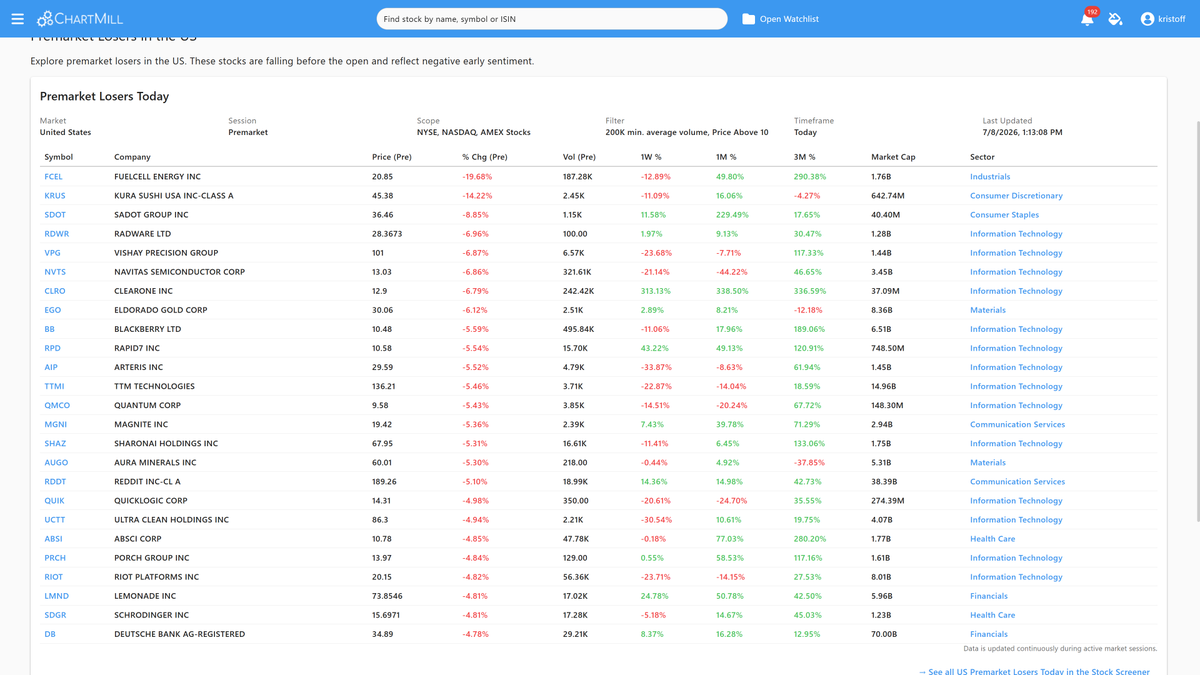Open the RPD symbol link

point(52,348)
